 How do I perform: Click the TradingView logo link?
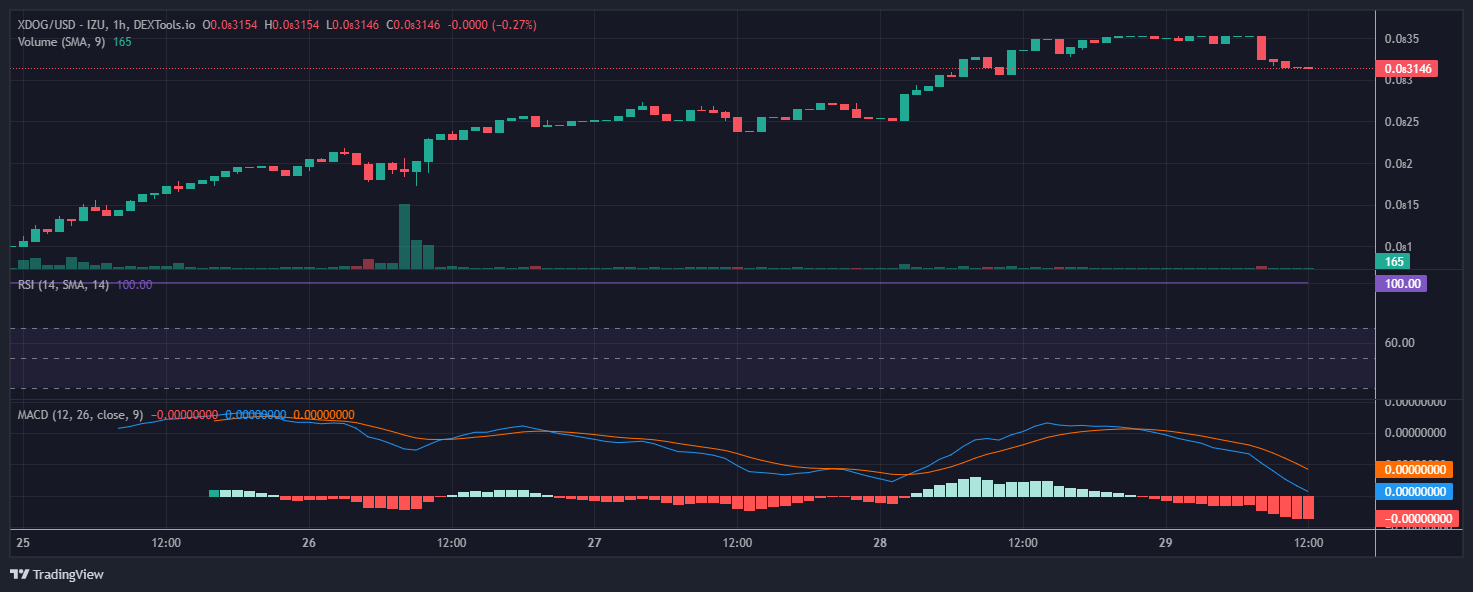point(57,575)
